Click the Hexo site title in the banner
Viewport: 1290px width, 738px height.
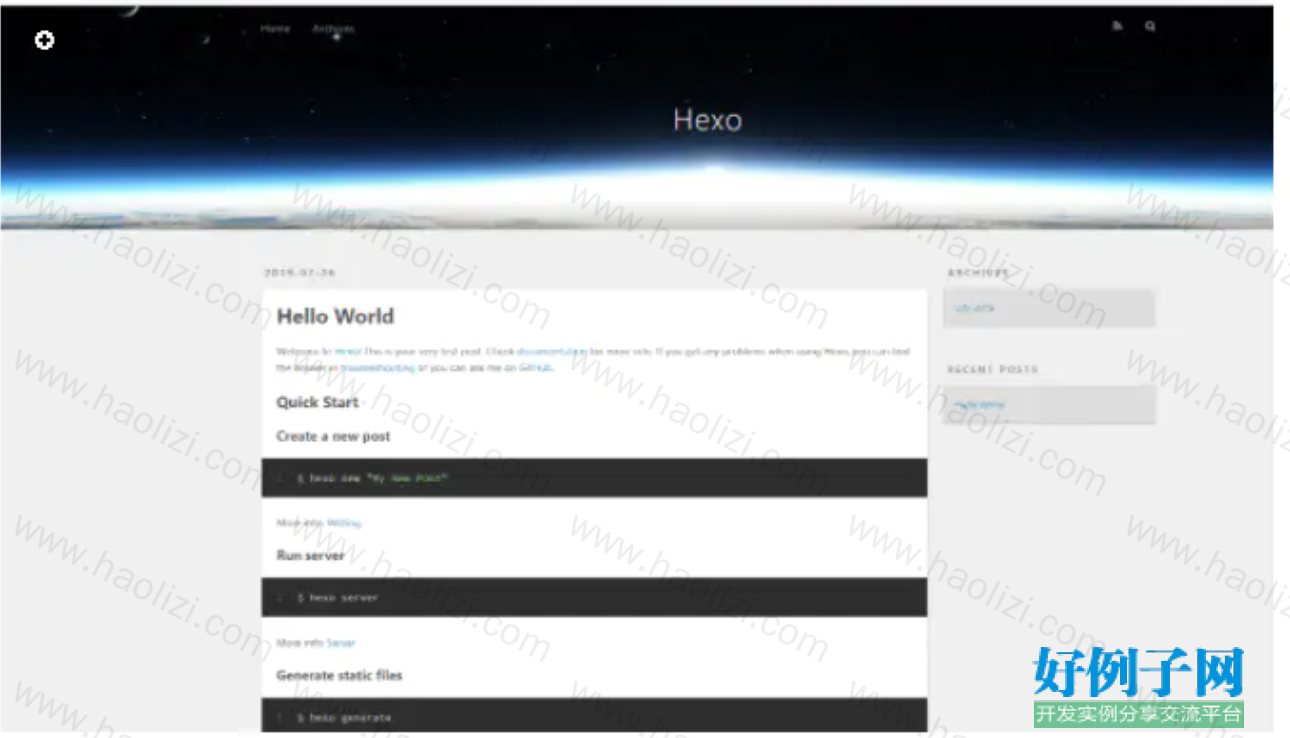707,120
